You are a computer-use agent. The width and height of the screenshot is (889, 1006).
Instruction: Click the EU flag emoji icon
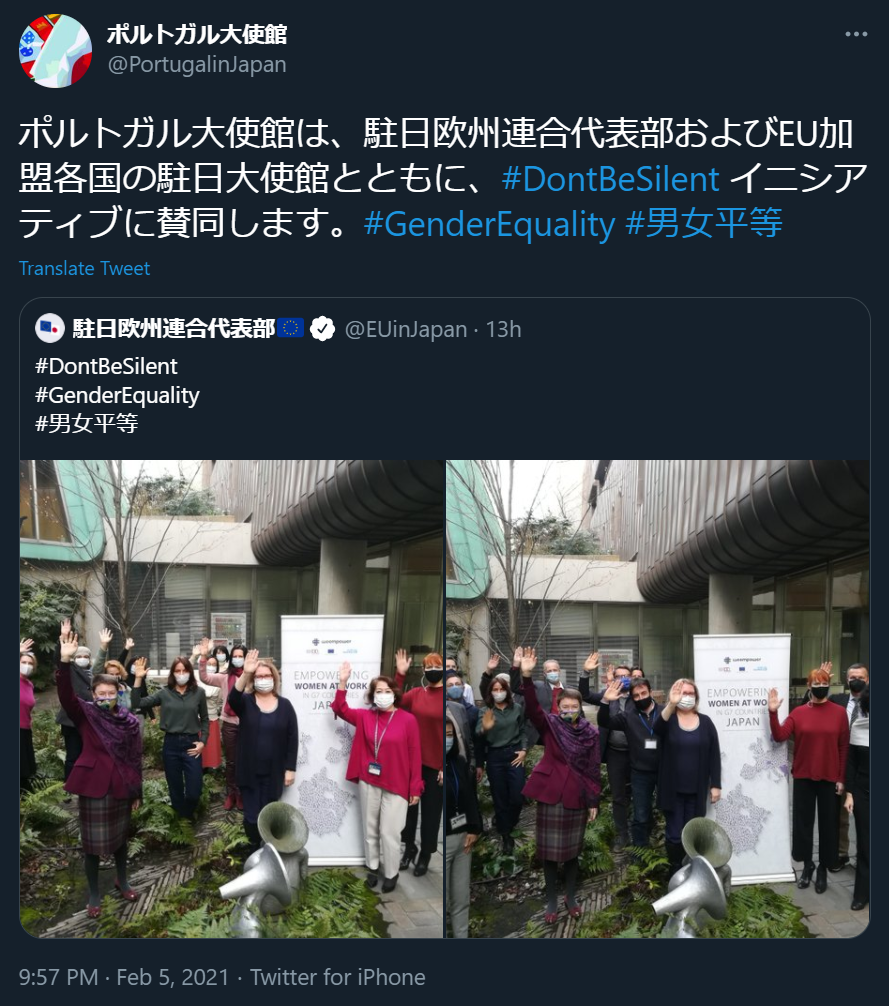291,328
